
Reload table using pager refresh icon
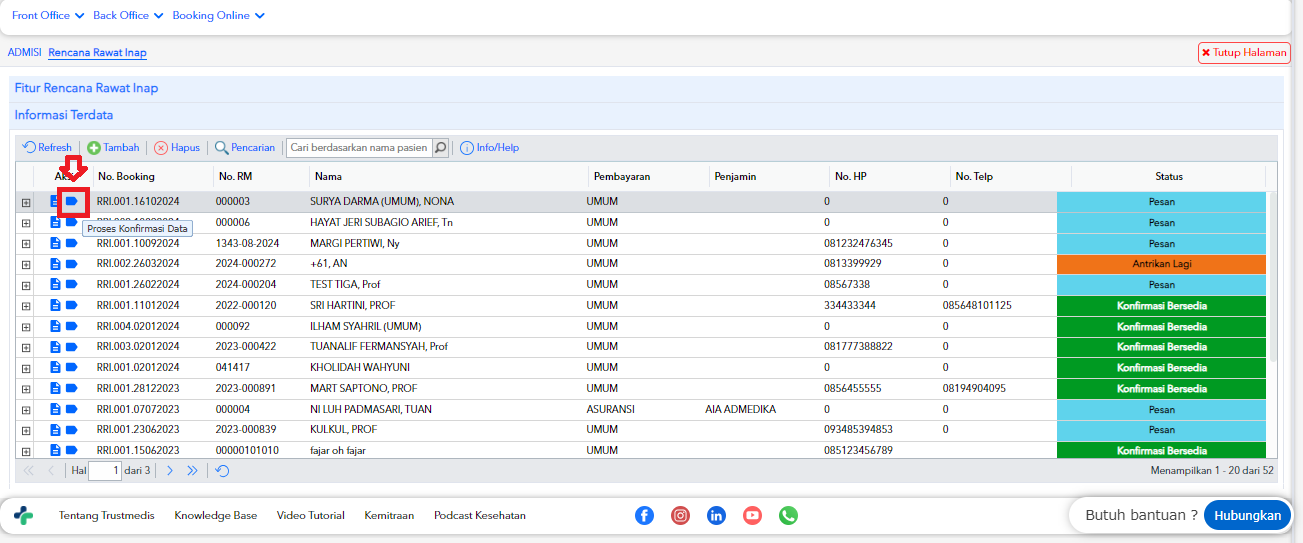pos(222,470)
